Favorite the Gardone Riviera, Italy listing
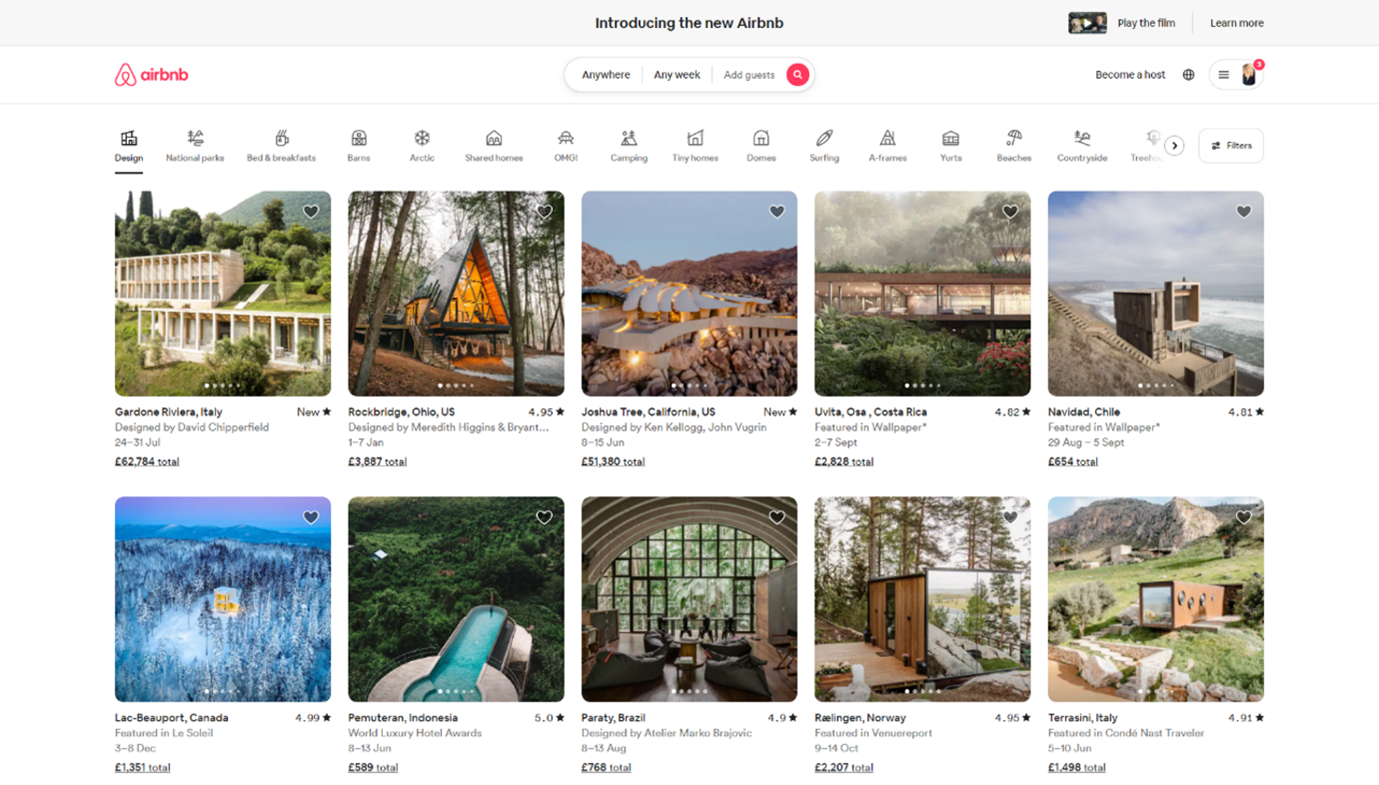The height and width of the screenshot is (785, 1379). (x=311, y=211)
